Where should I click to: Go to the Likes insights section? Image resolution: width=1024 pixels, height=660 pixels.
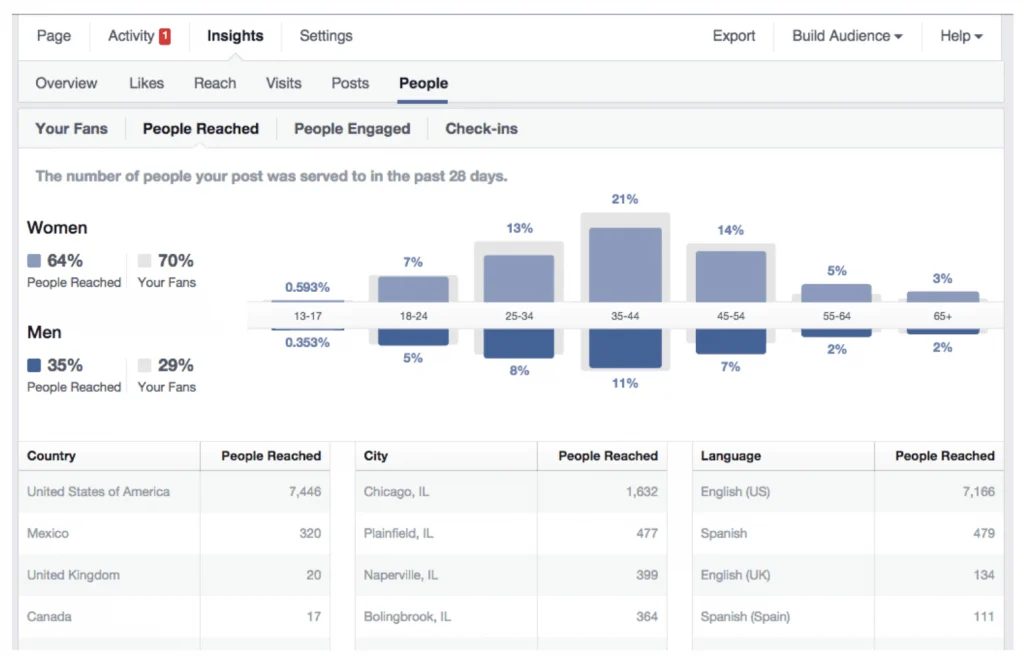click(x=146, y=84)
